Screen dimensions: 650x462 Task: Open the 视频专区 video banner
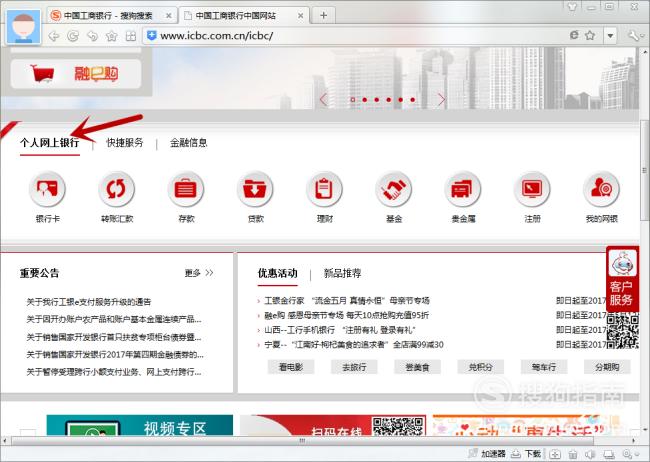pos(140,425)
